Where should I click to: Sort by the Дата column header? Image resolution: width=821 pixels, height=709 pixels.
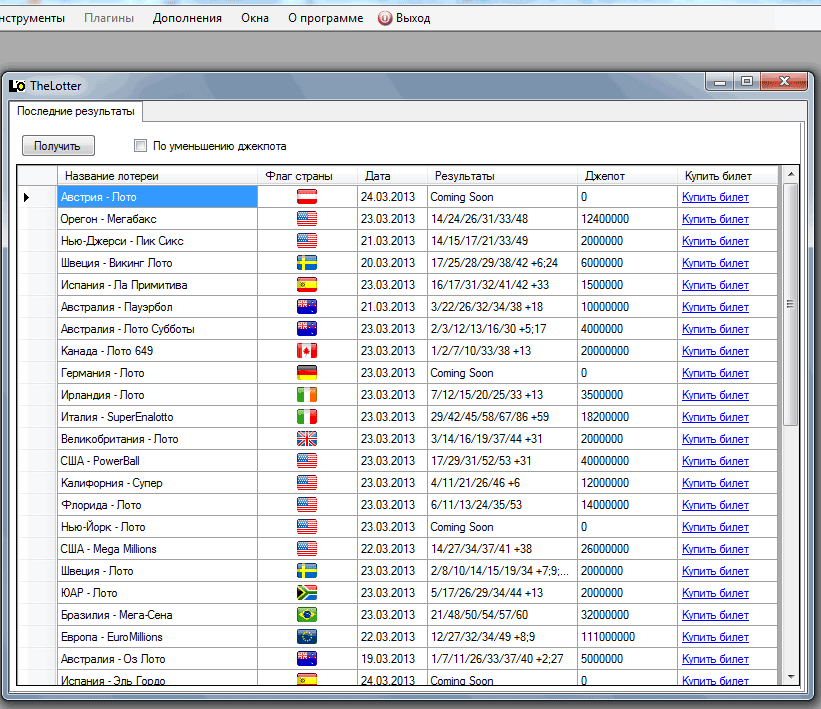392,176
